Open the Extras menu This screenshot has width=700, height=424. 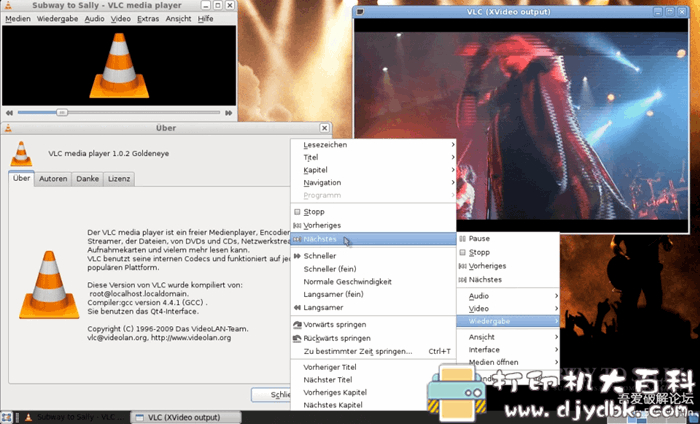point(148,19)
